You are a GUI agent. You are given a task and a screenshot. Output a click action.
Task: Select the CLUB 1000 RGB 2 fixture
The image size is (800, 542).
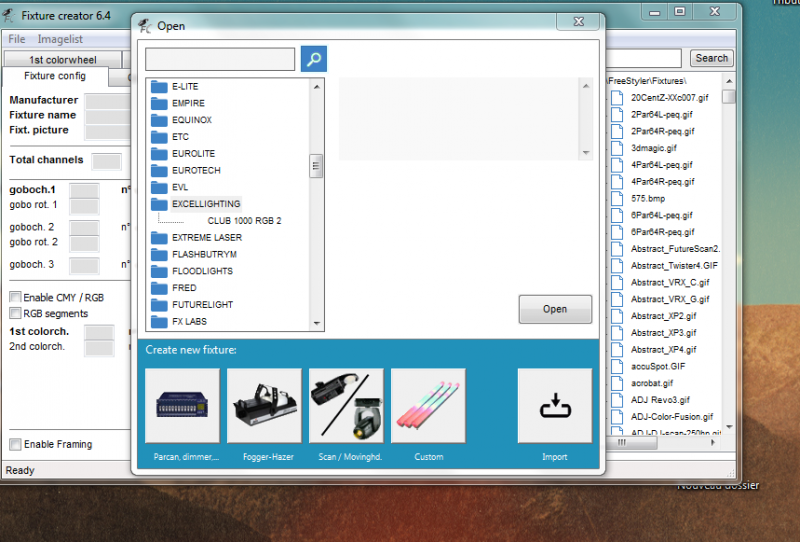pyautogui.click(x=244, y=221)
